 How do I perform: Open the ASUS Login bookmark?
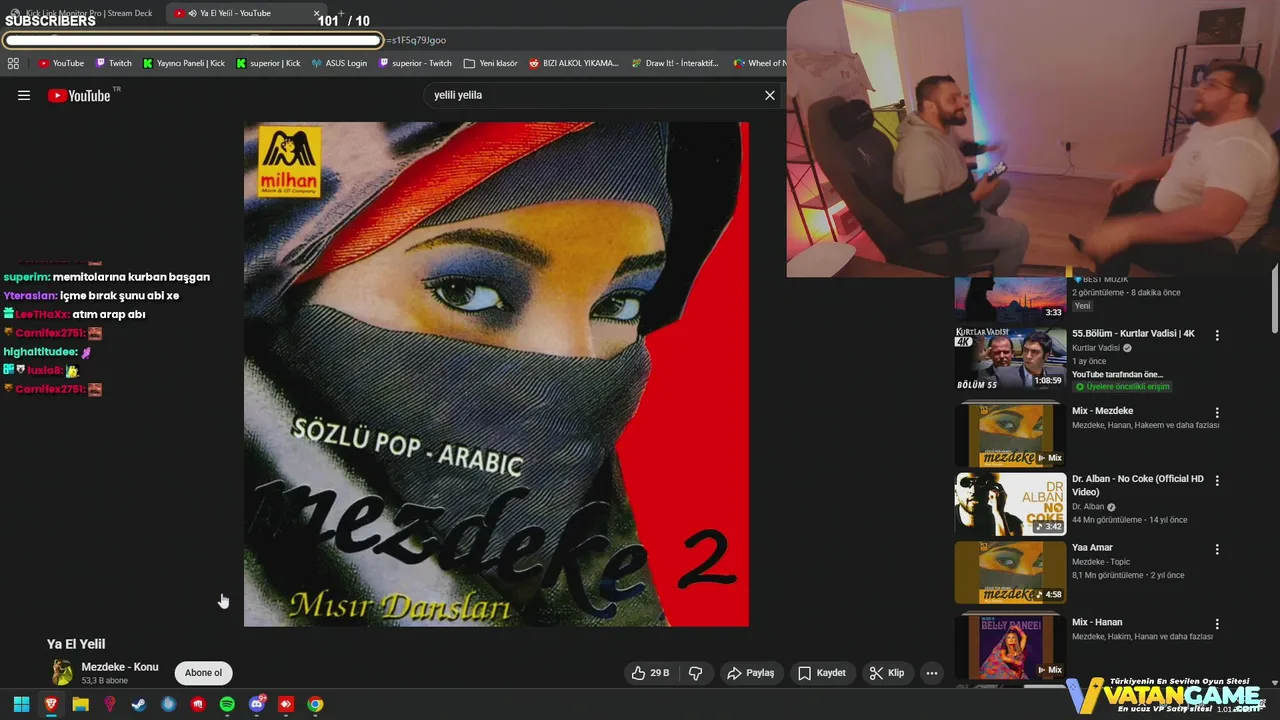[x=339, y=63]
